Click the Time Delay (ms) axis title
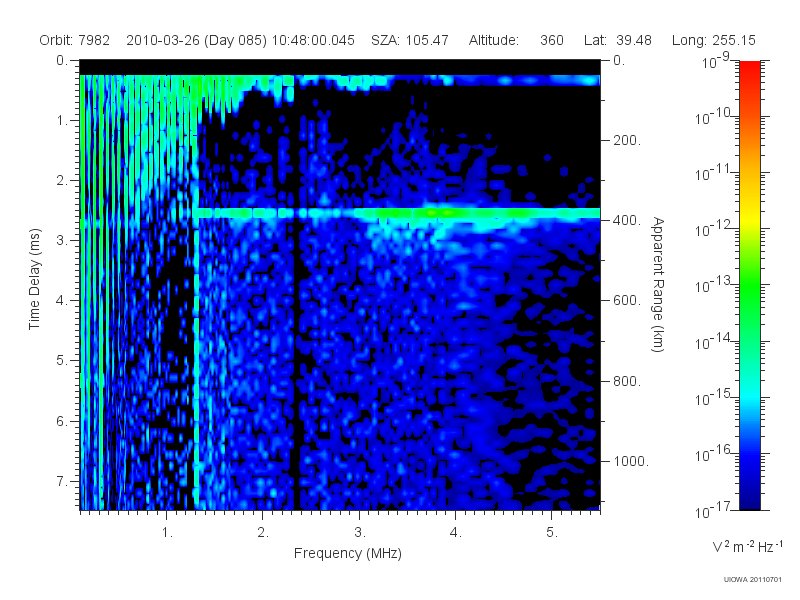Image resolution: width=800 pixels, height=600 pixels. pyautogui.click(x=34, y=279)
